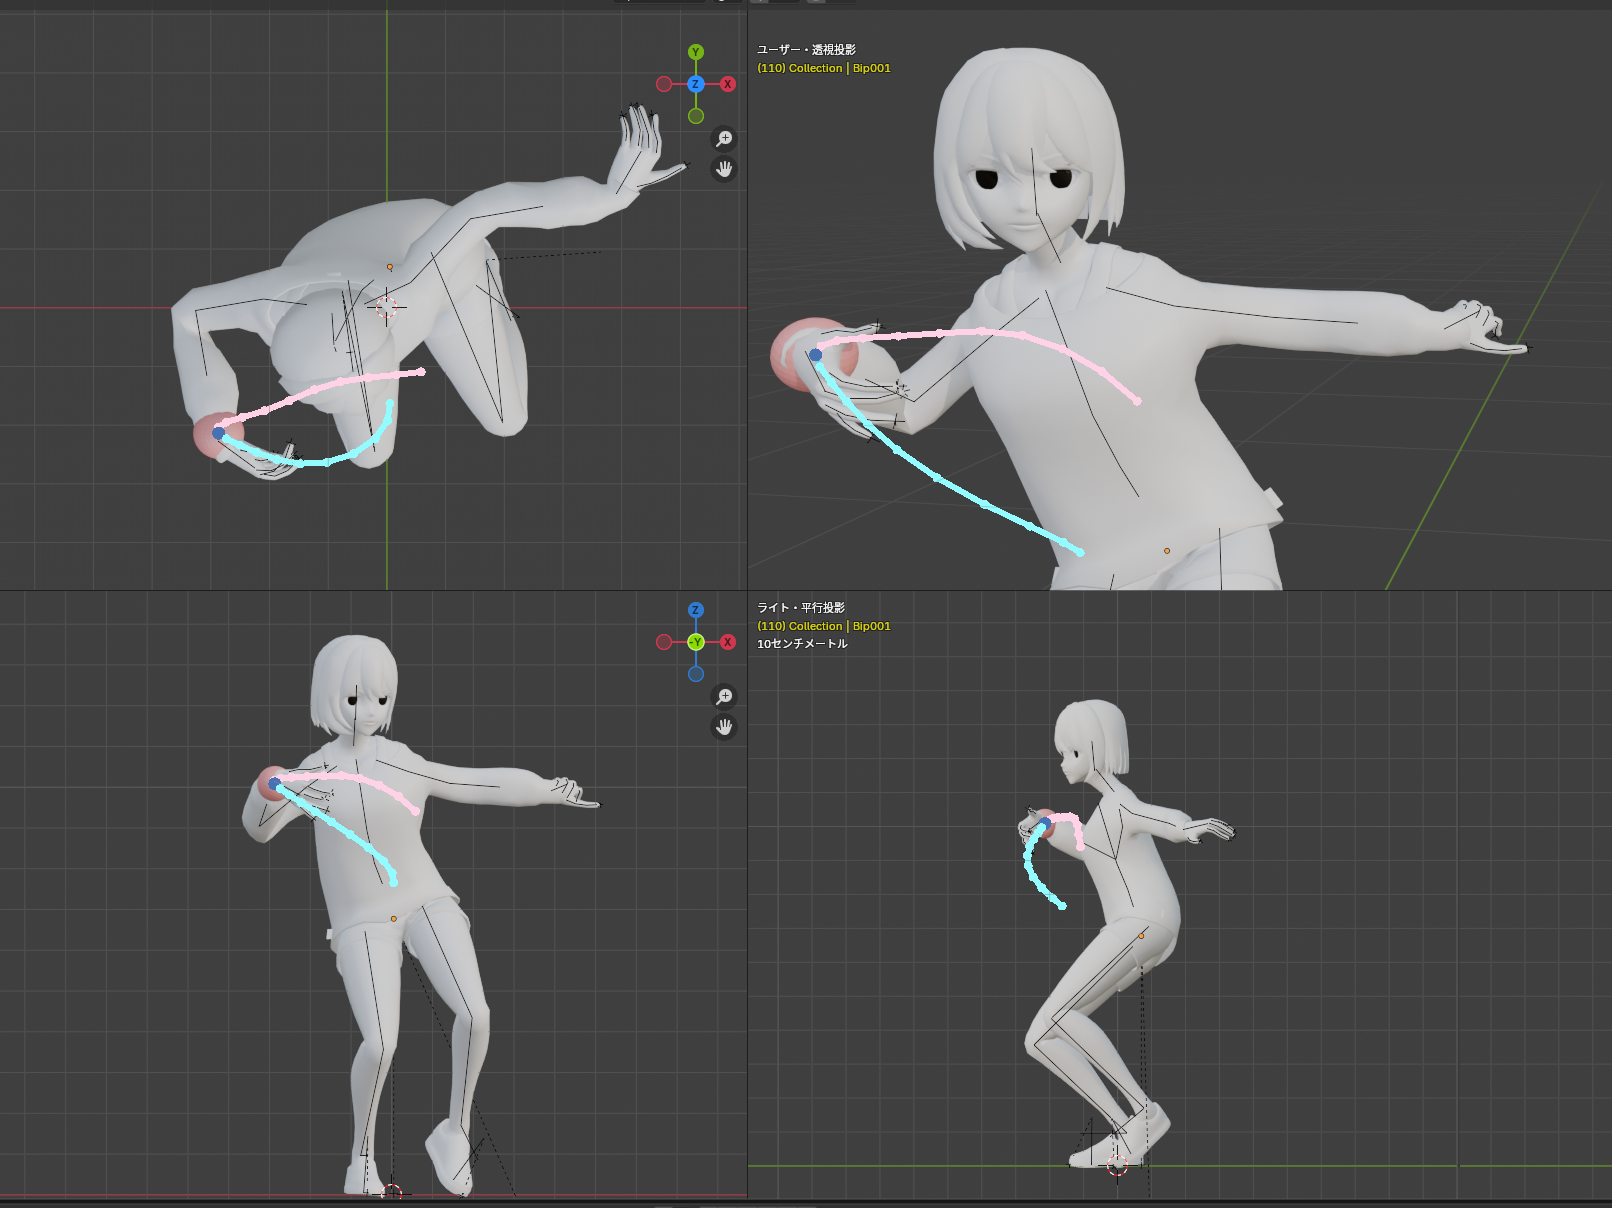The image size is (1612, 1208).
Task: Click the unlabeled negative X circle on front-view gizmo
Action: click(x=664, y=642)
